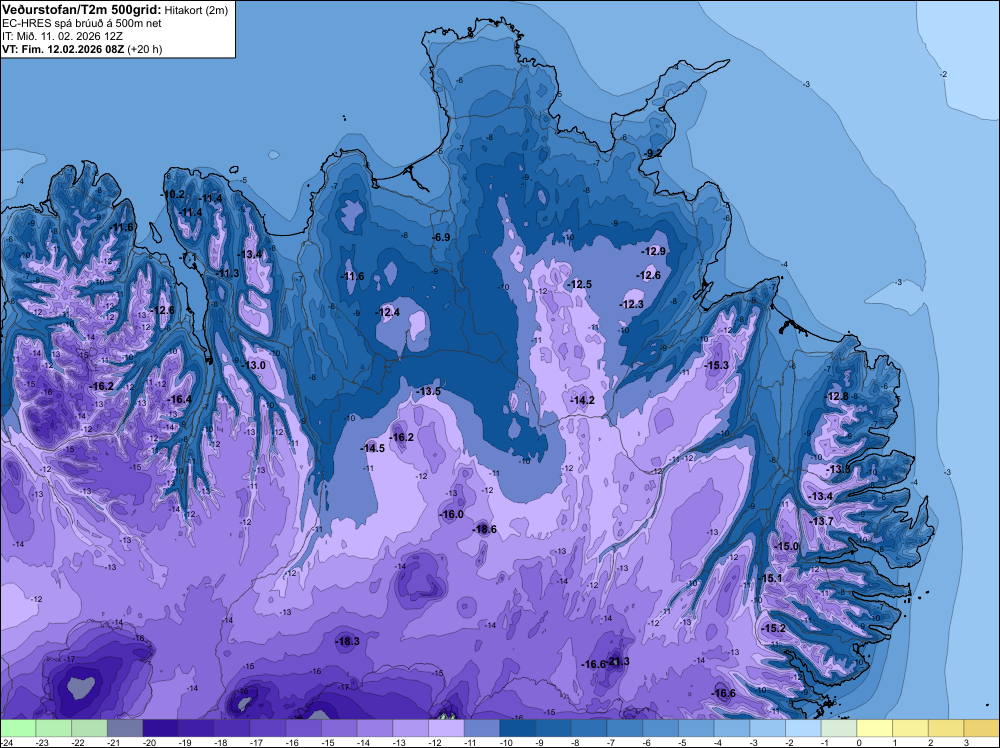Screen dimensions: 1000x748
Task: Click the -15.2 temperature value
Action: pyautogui.click(x=773, y=629)
